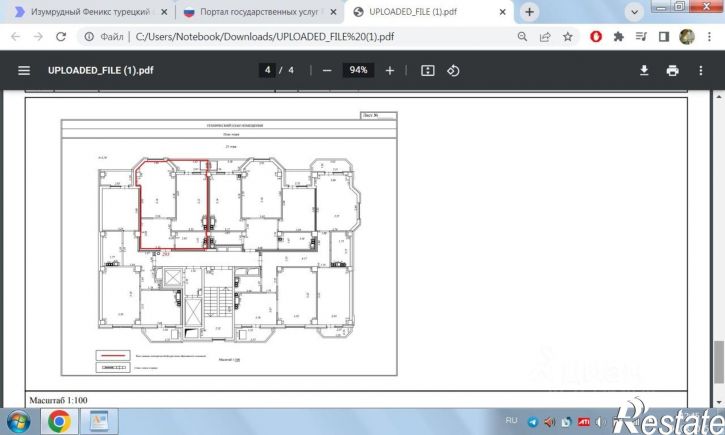Open the PDF sidebar menu (hamburger icon)
Viewport: 725px width, 435px height.
24,71
